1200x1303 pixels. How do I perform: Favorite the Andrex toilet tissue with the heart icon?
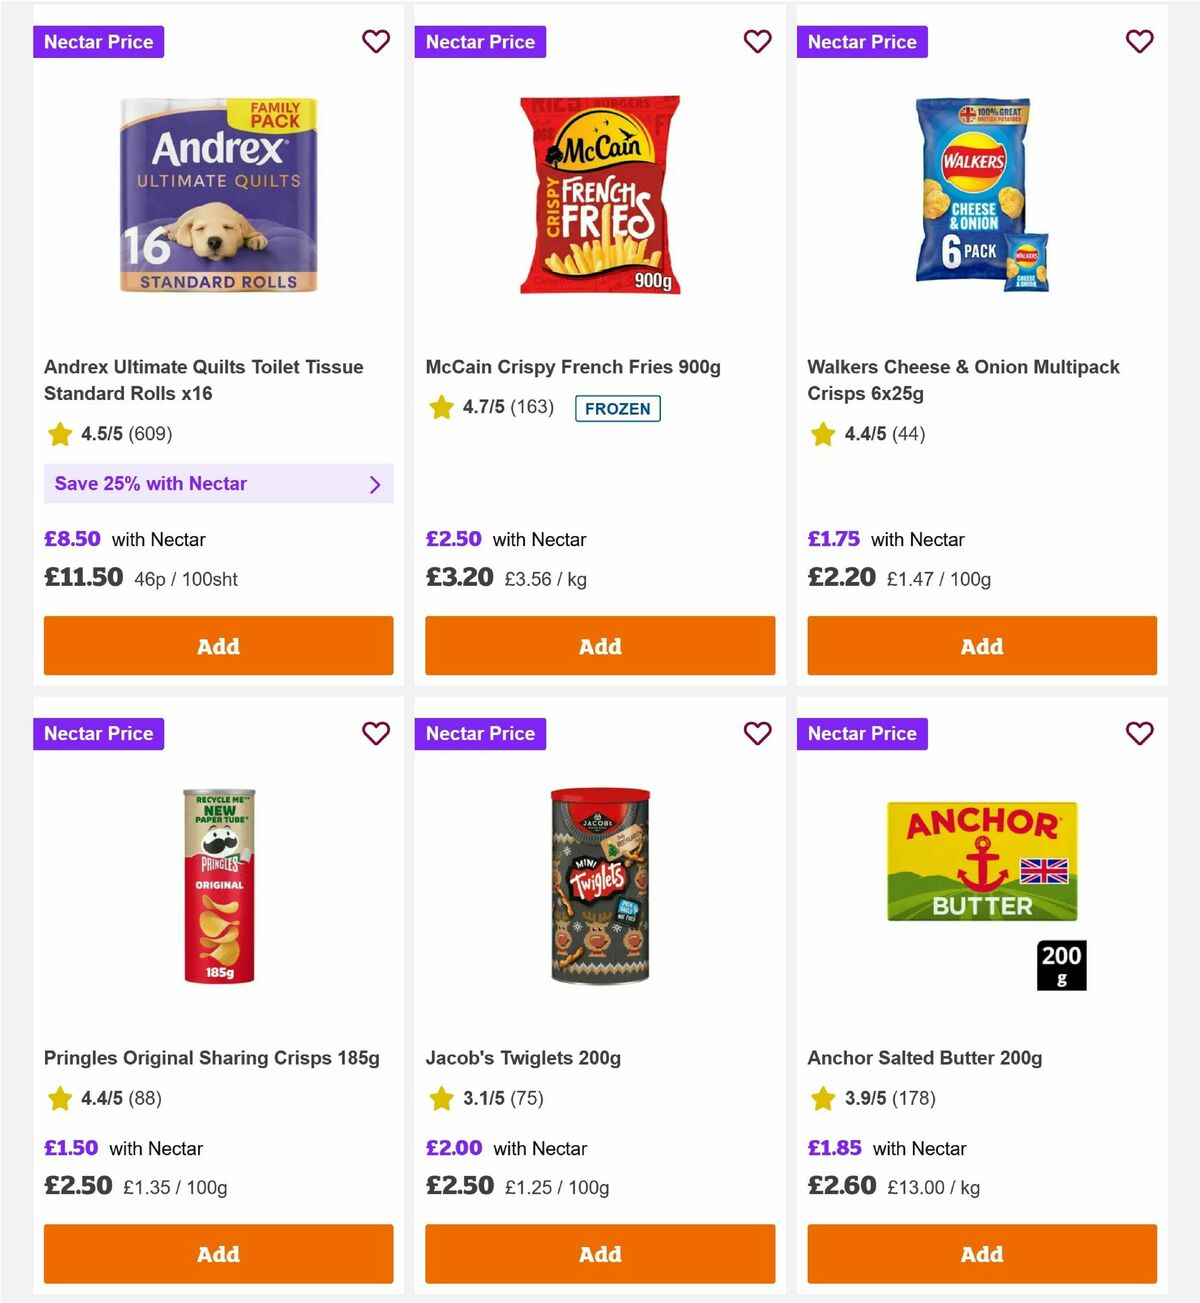tap(376, 41)
